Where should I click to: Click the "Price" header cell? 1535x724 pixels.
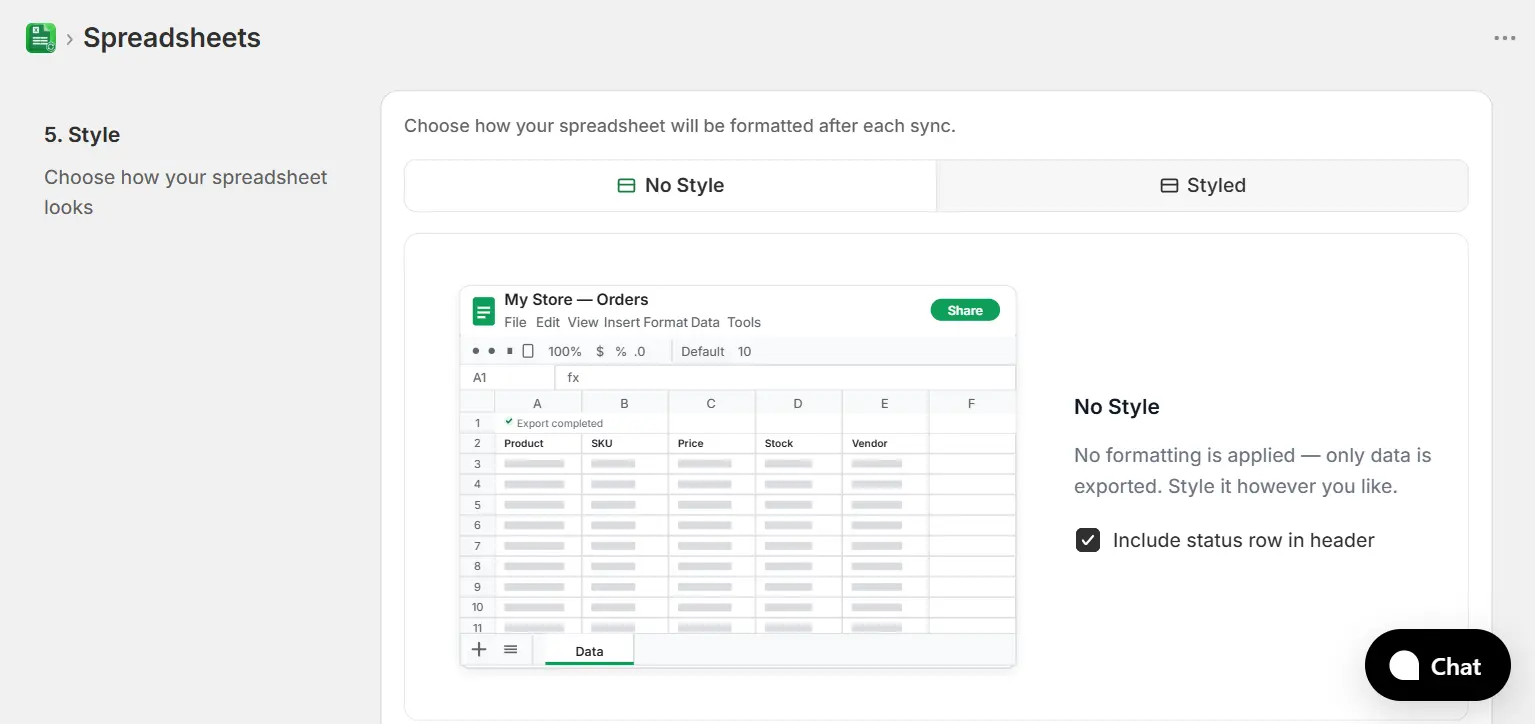pos(712,443)
